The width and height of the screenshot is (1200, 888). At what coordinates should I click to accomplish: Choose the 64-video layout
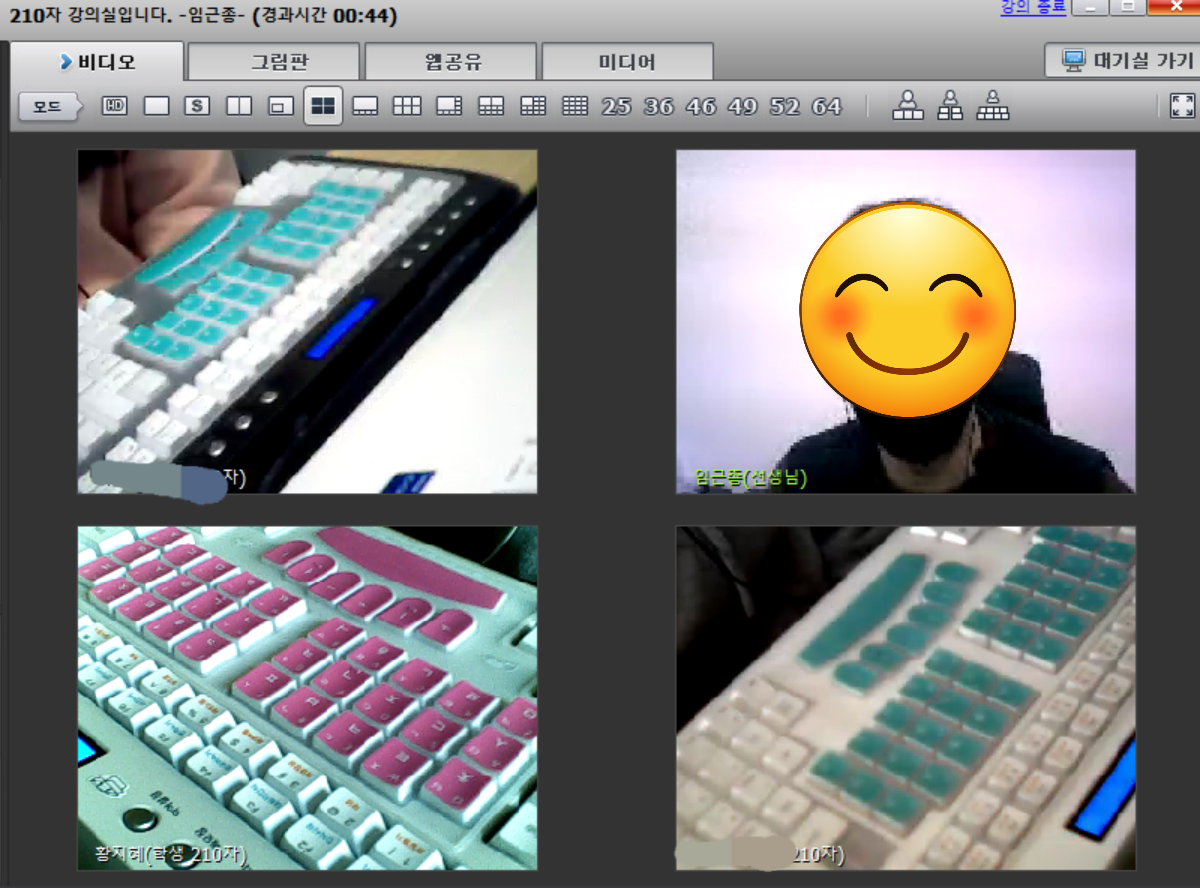click(x=826, y=106)
